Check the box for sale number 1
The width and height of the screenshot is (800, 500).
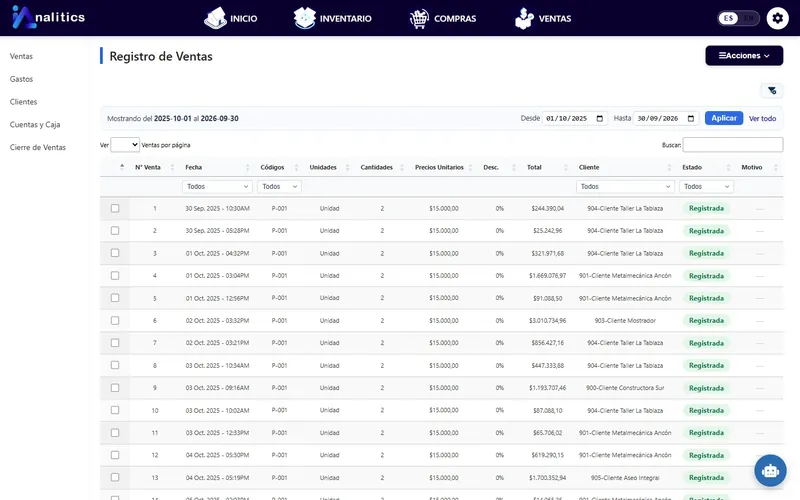pyautogui.click(x=115, y=208)
